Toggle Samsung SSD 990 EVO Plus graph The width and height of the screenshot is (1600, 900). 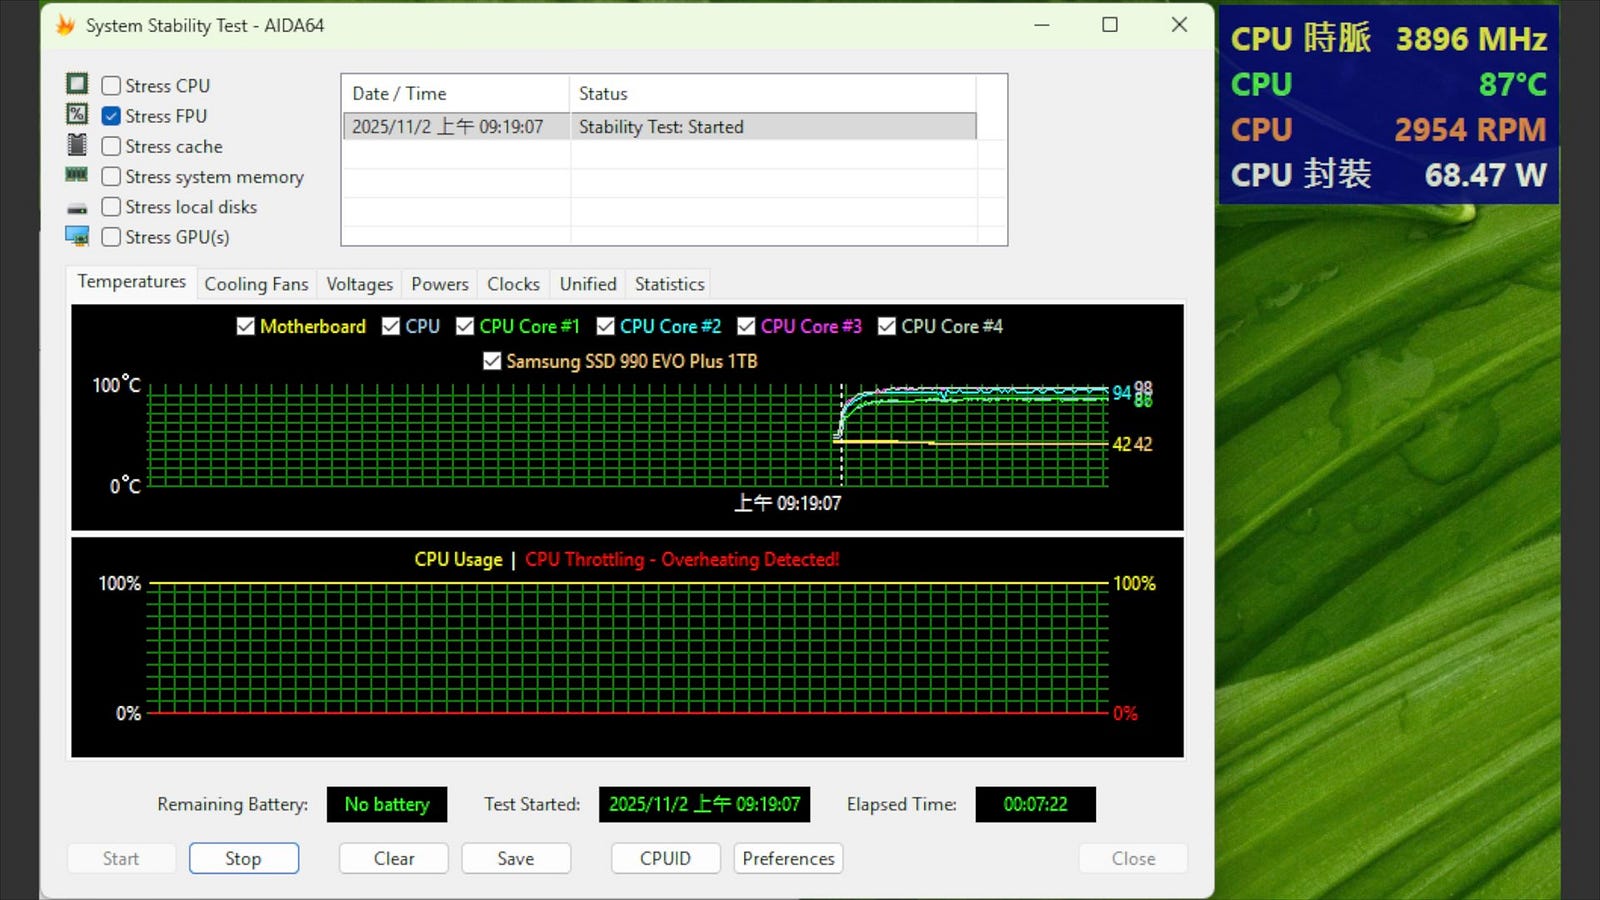(x=492, y=361)
